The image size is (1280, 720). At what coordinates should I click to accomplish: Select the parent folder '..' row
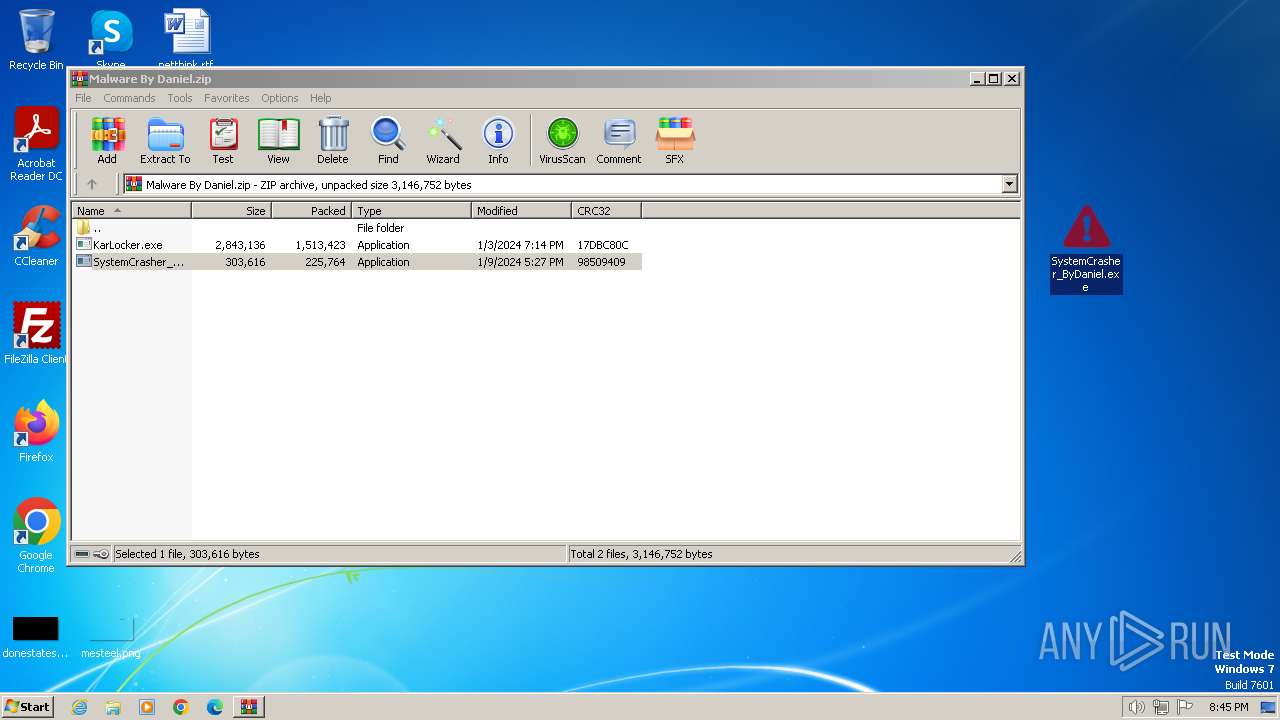pos(357,228)
